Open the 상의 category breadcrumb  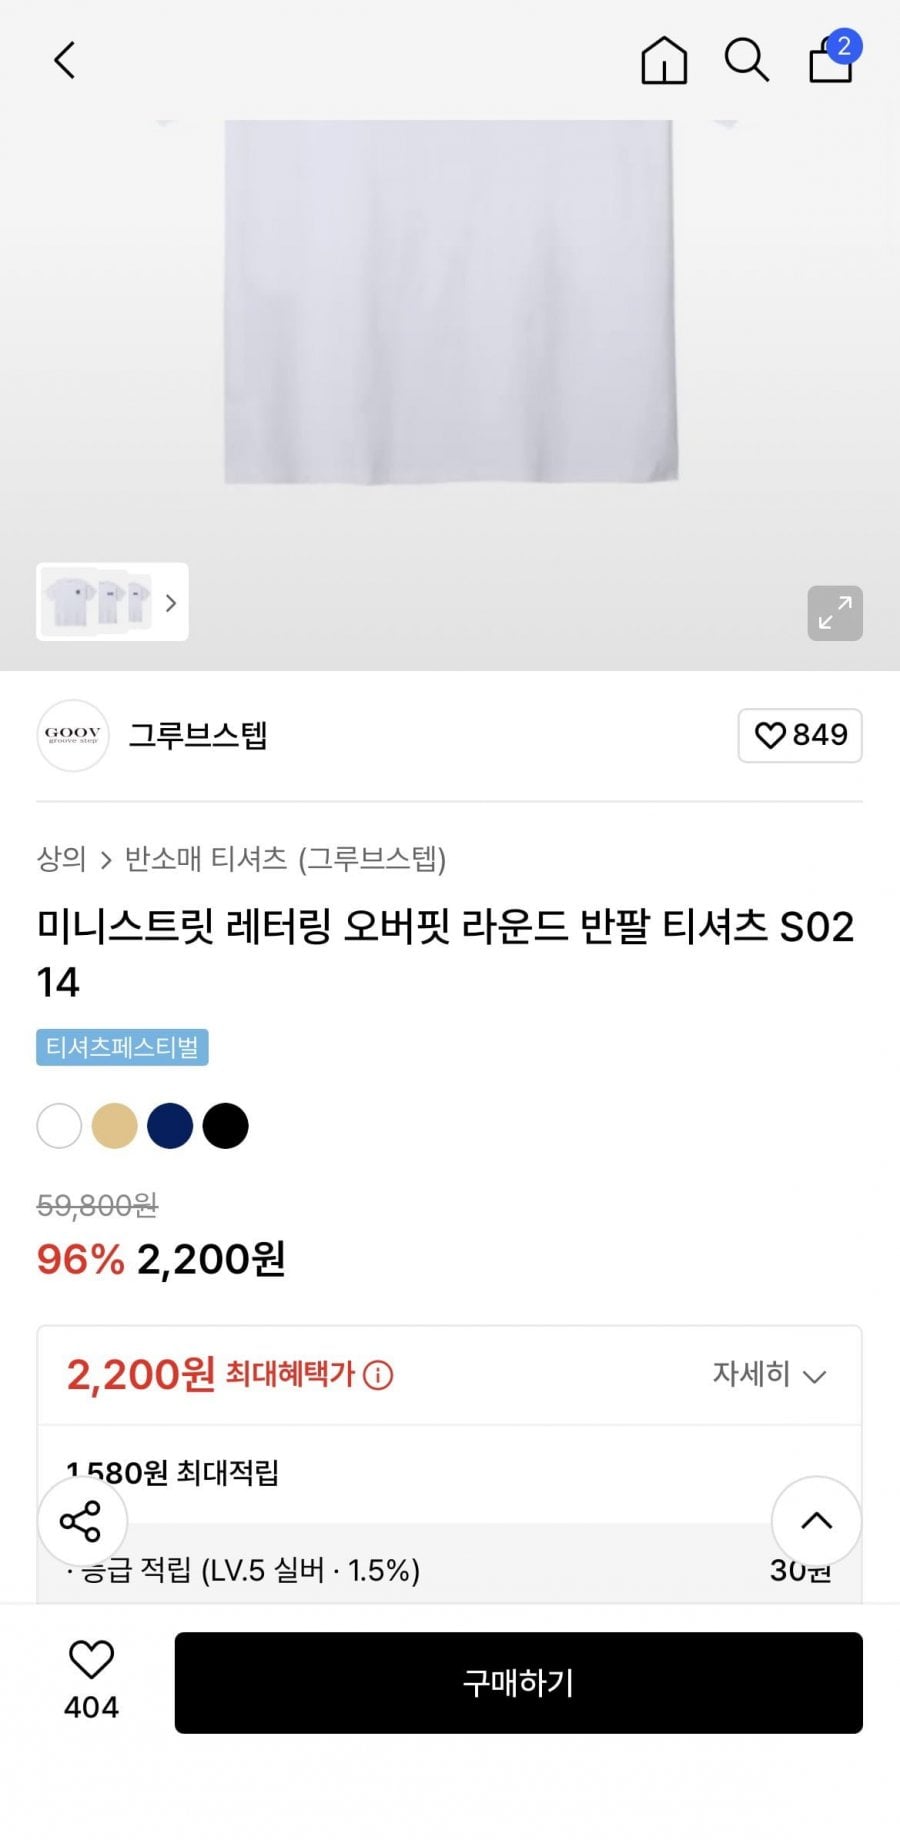[61, 859]
